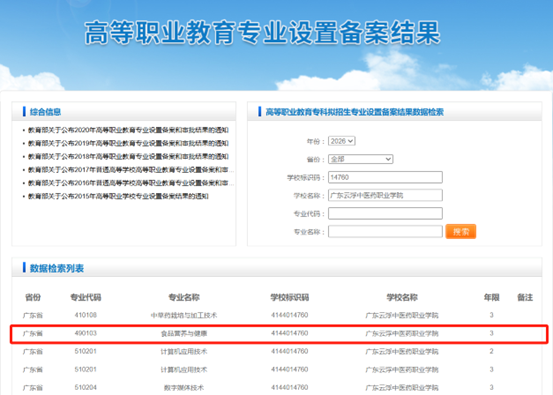553x395 pixels.
Task: Open the 2015年 高等职业学校专业设置备案结果 notice link
Action: tap(118, 196)
